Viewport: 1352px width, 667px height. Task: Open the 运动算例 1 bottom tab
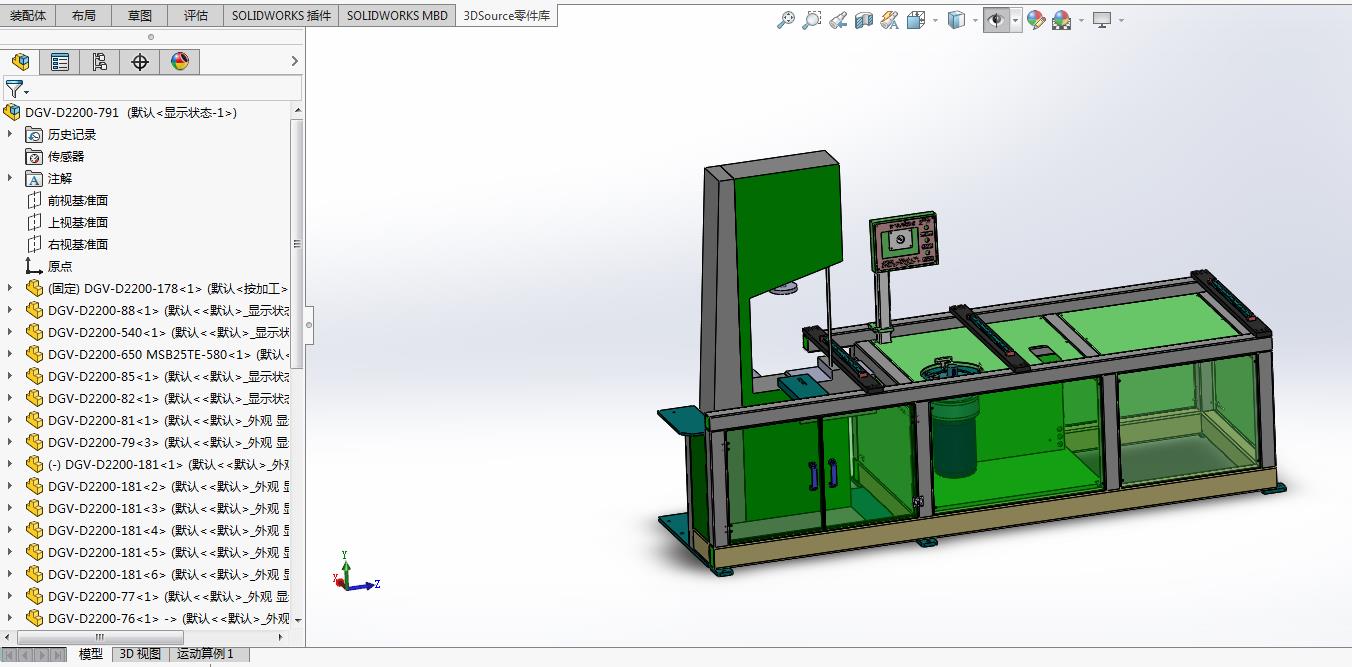pos(205,654)
